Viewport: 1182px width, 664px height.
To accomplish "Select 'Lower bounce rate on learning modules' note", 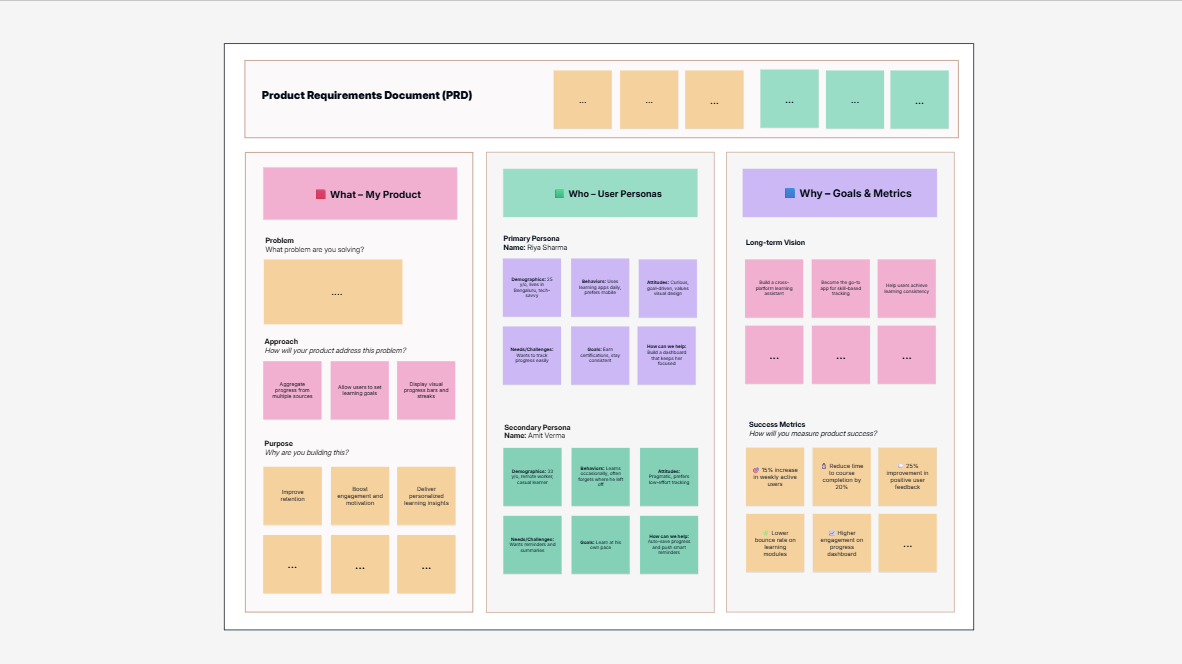I will [775, 543].
